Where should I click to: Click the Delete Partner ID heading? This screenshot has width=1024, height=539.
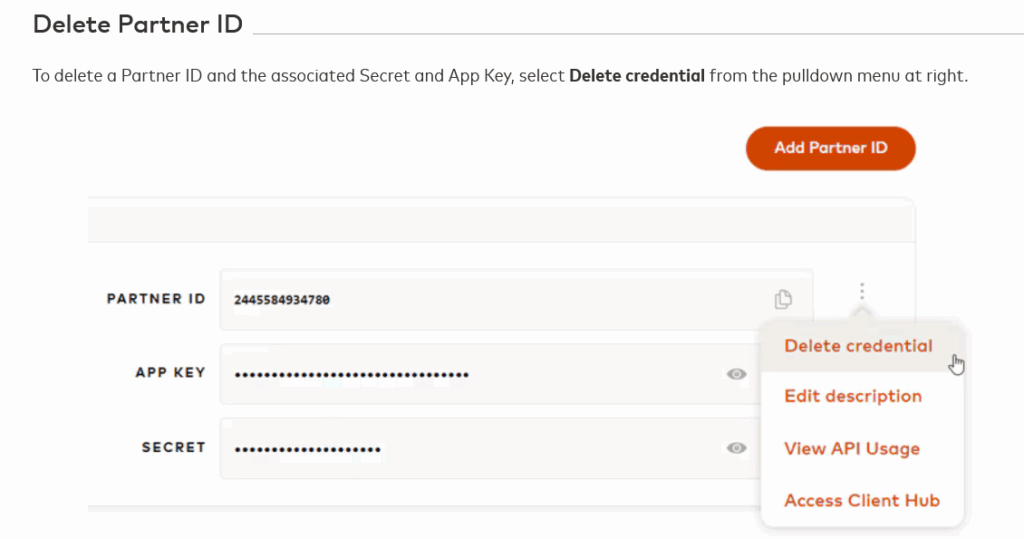(138, 25)
